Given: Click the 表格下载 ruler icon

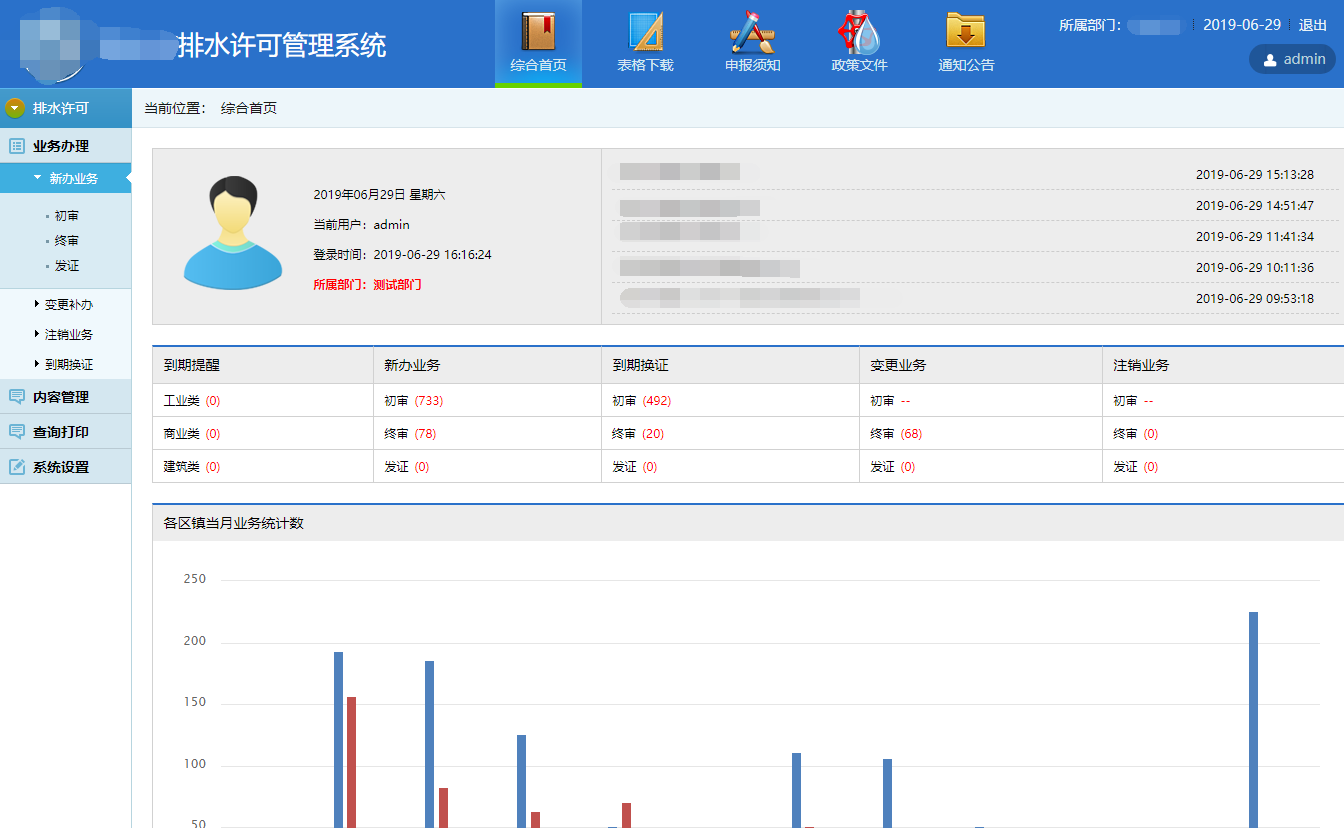Looking at the screenshot, I should [x=645, y=31].
